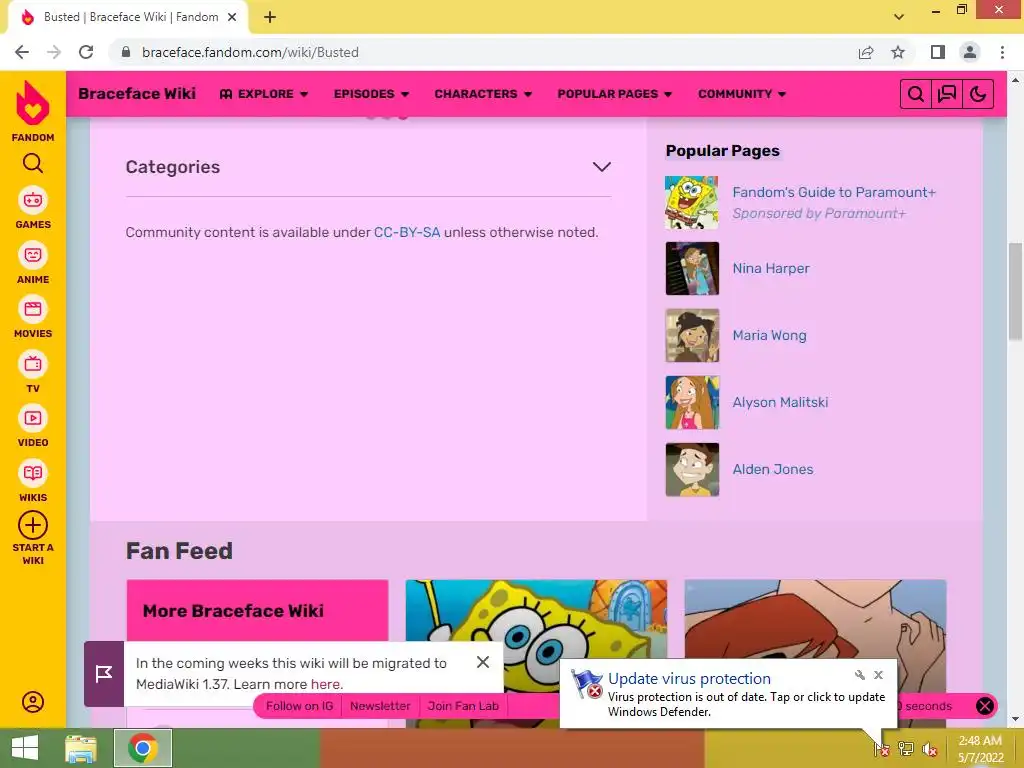Click the wrench icon in virus protection popup
This screenshot has height=768, width=1024.
859,675
